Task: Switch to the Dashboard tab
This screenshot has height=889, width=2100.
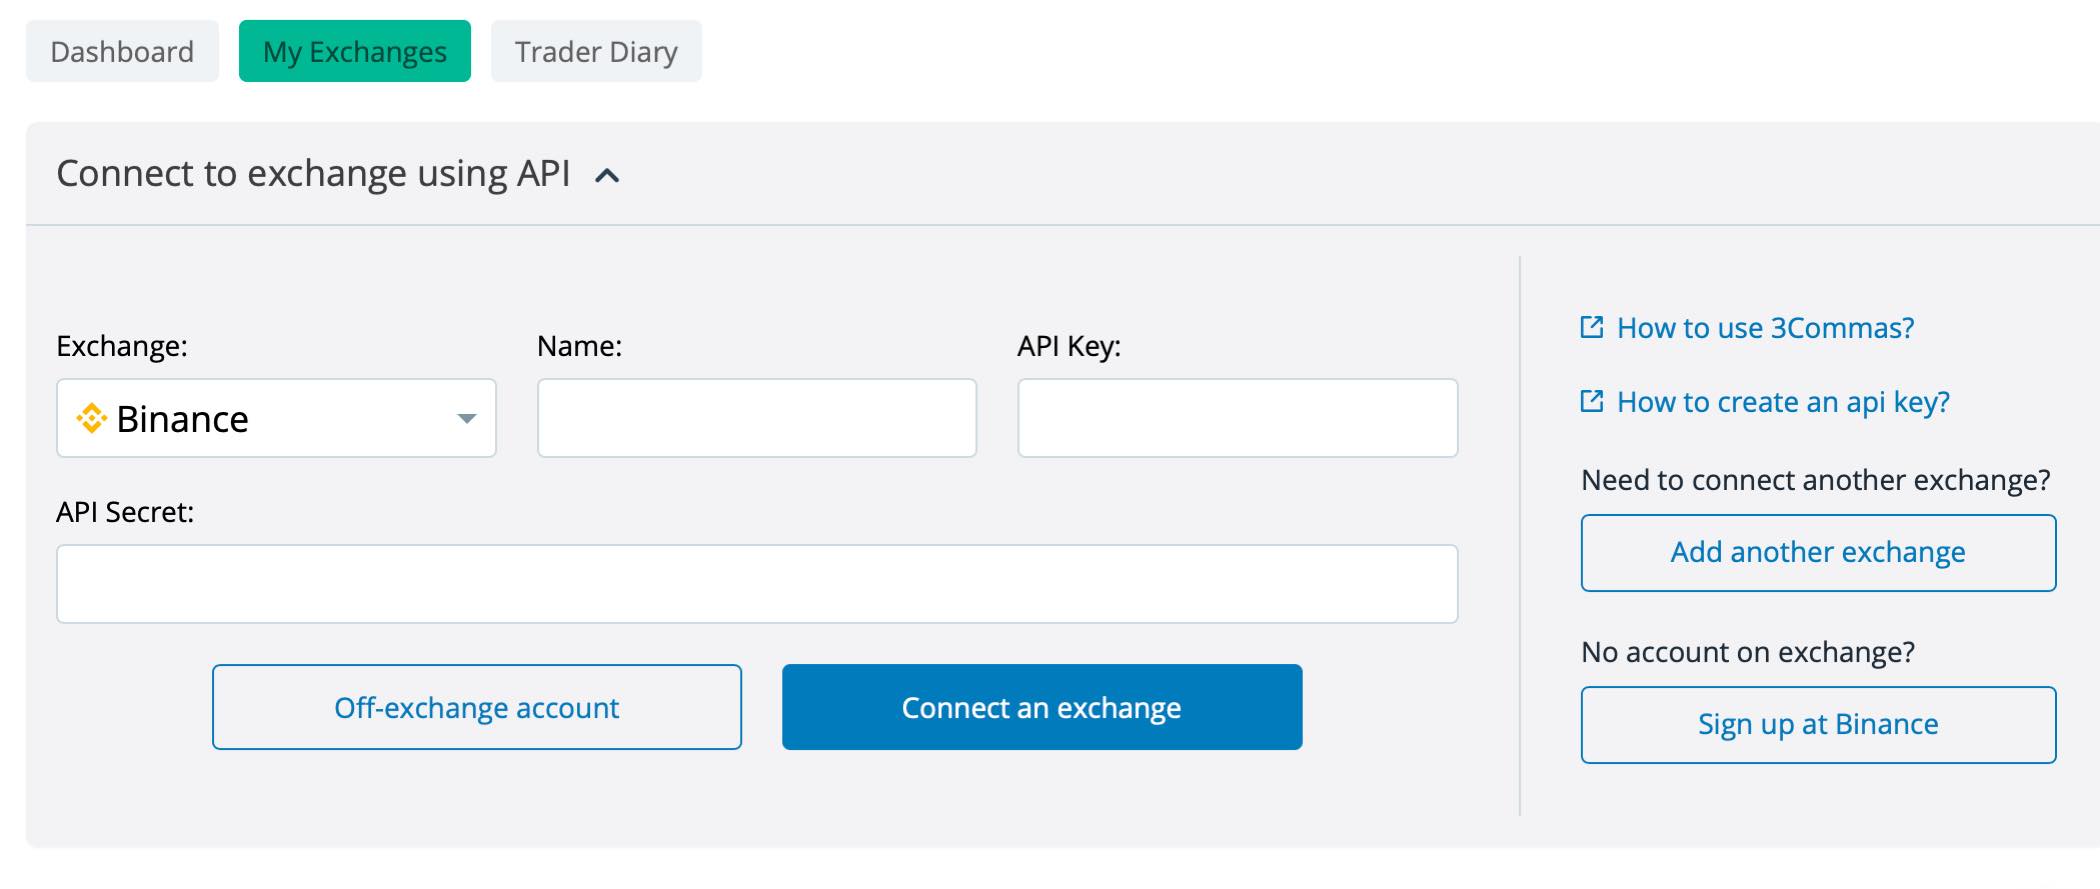Action: click(x=122, y=51)
